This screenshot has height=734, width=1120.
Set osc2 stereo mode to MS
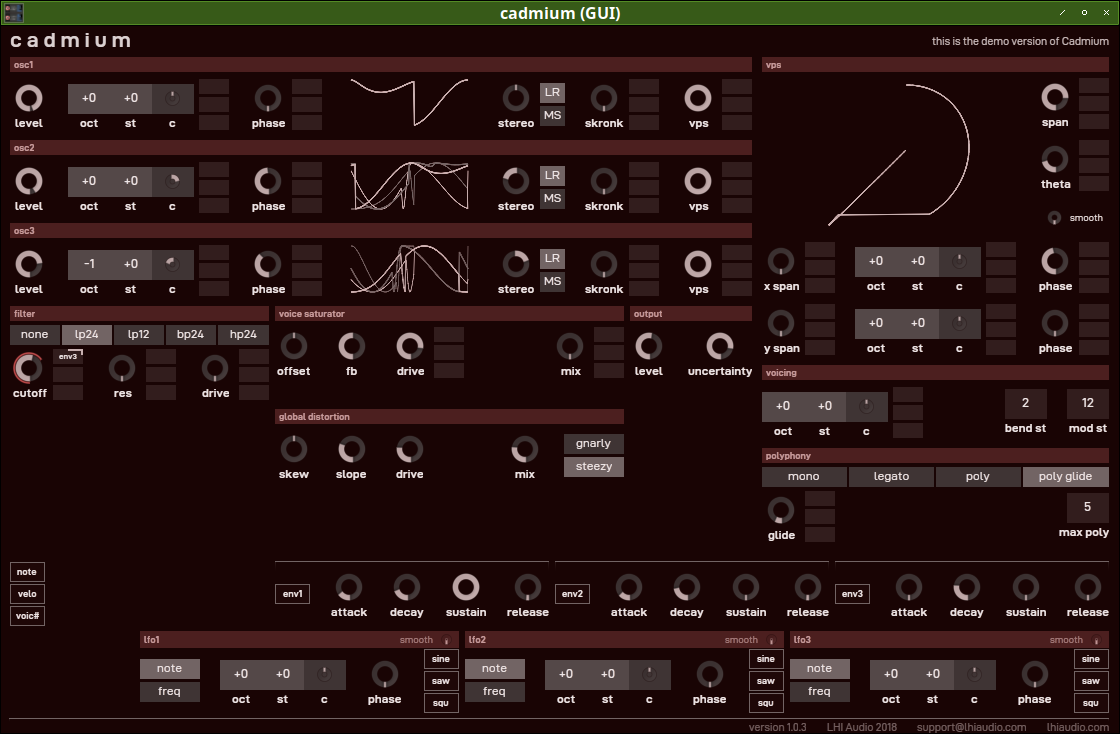point(552,198)
